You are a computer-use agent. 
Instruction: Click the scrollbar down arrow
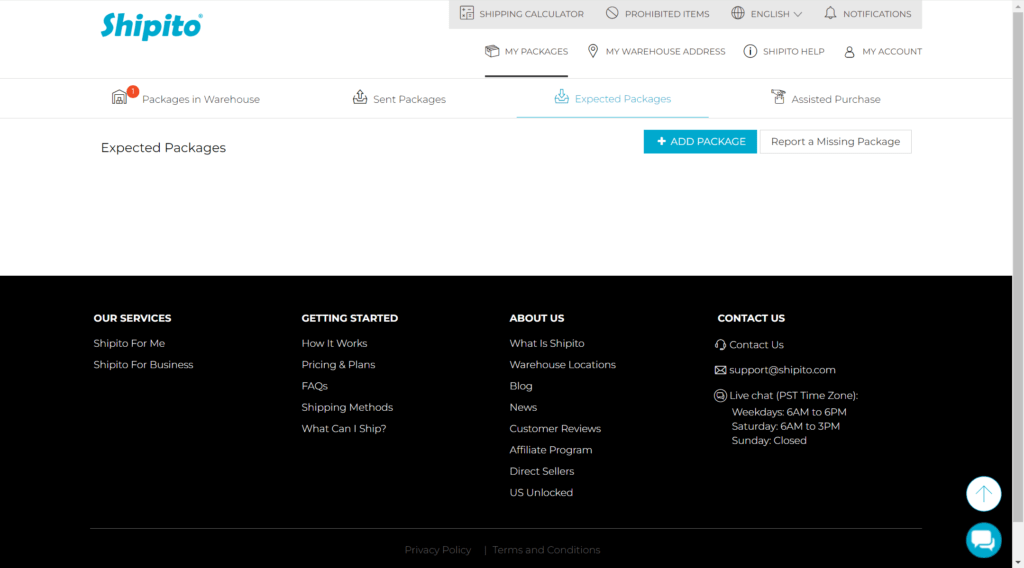pos(1018,562)
